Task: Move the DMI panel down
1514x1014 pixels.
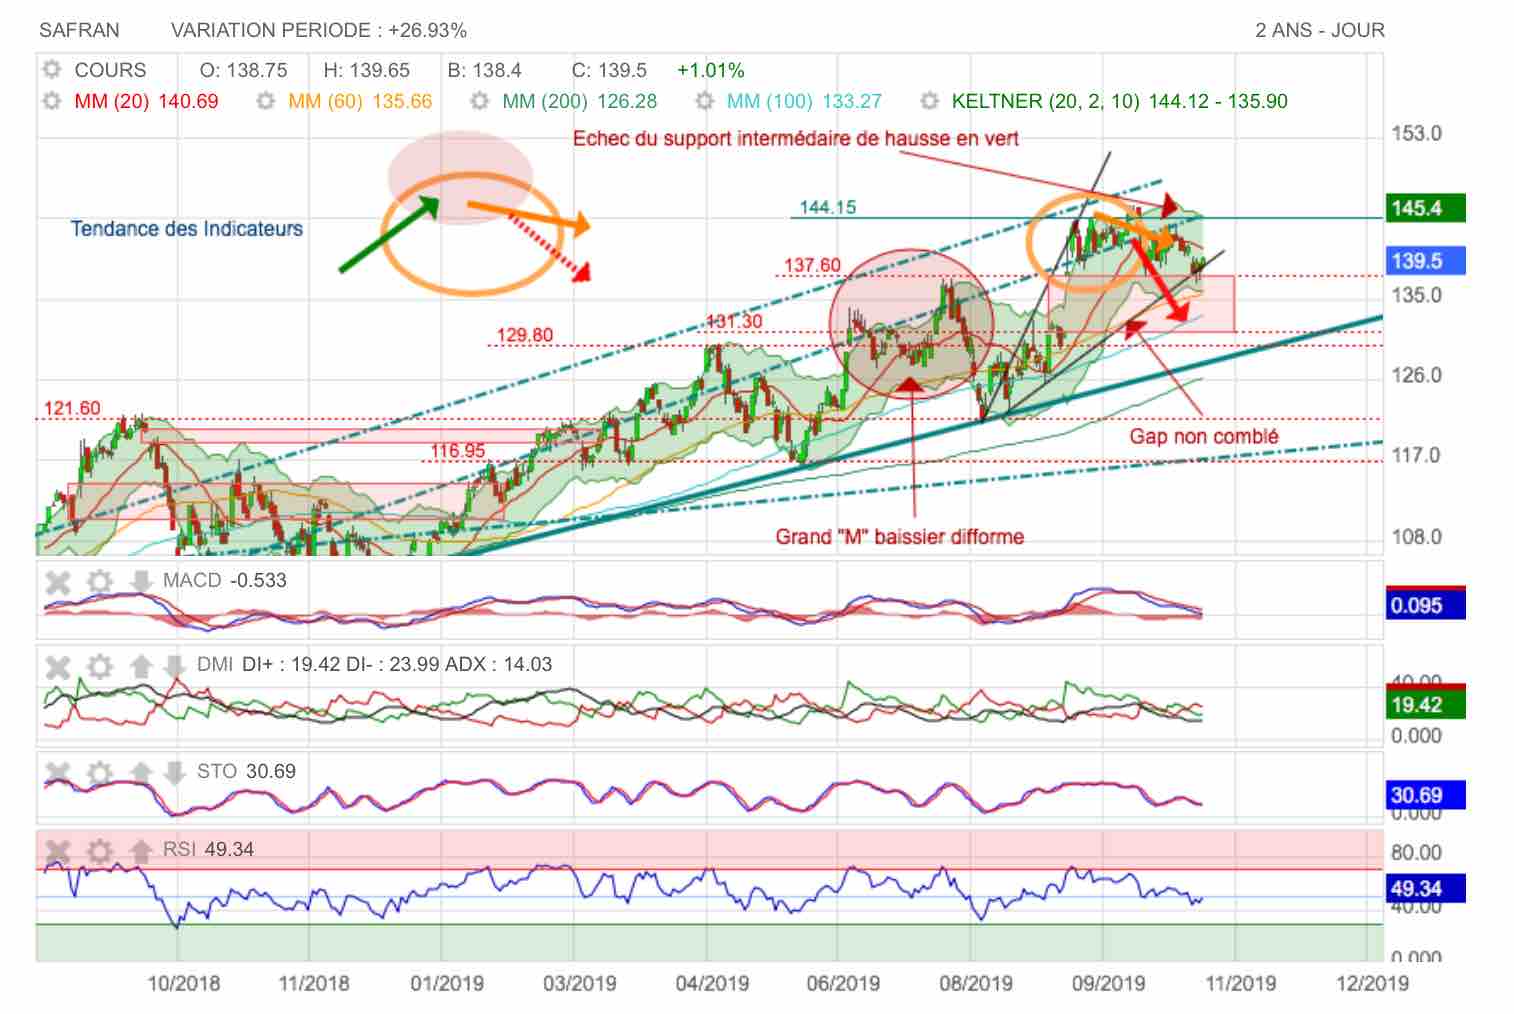Action: 174,665
